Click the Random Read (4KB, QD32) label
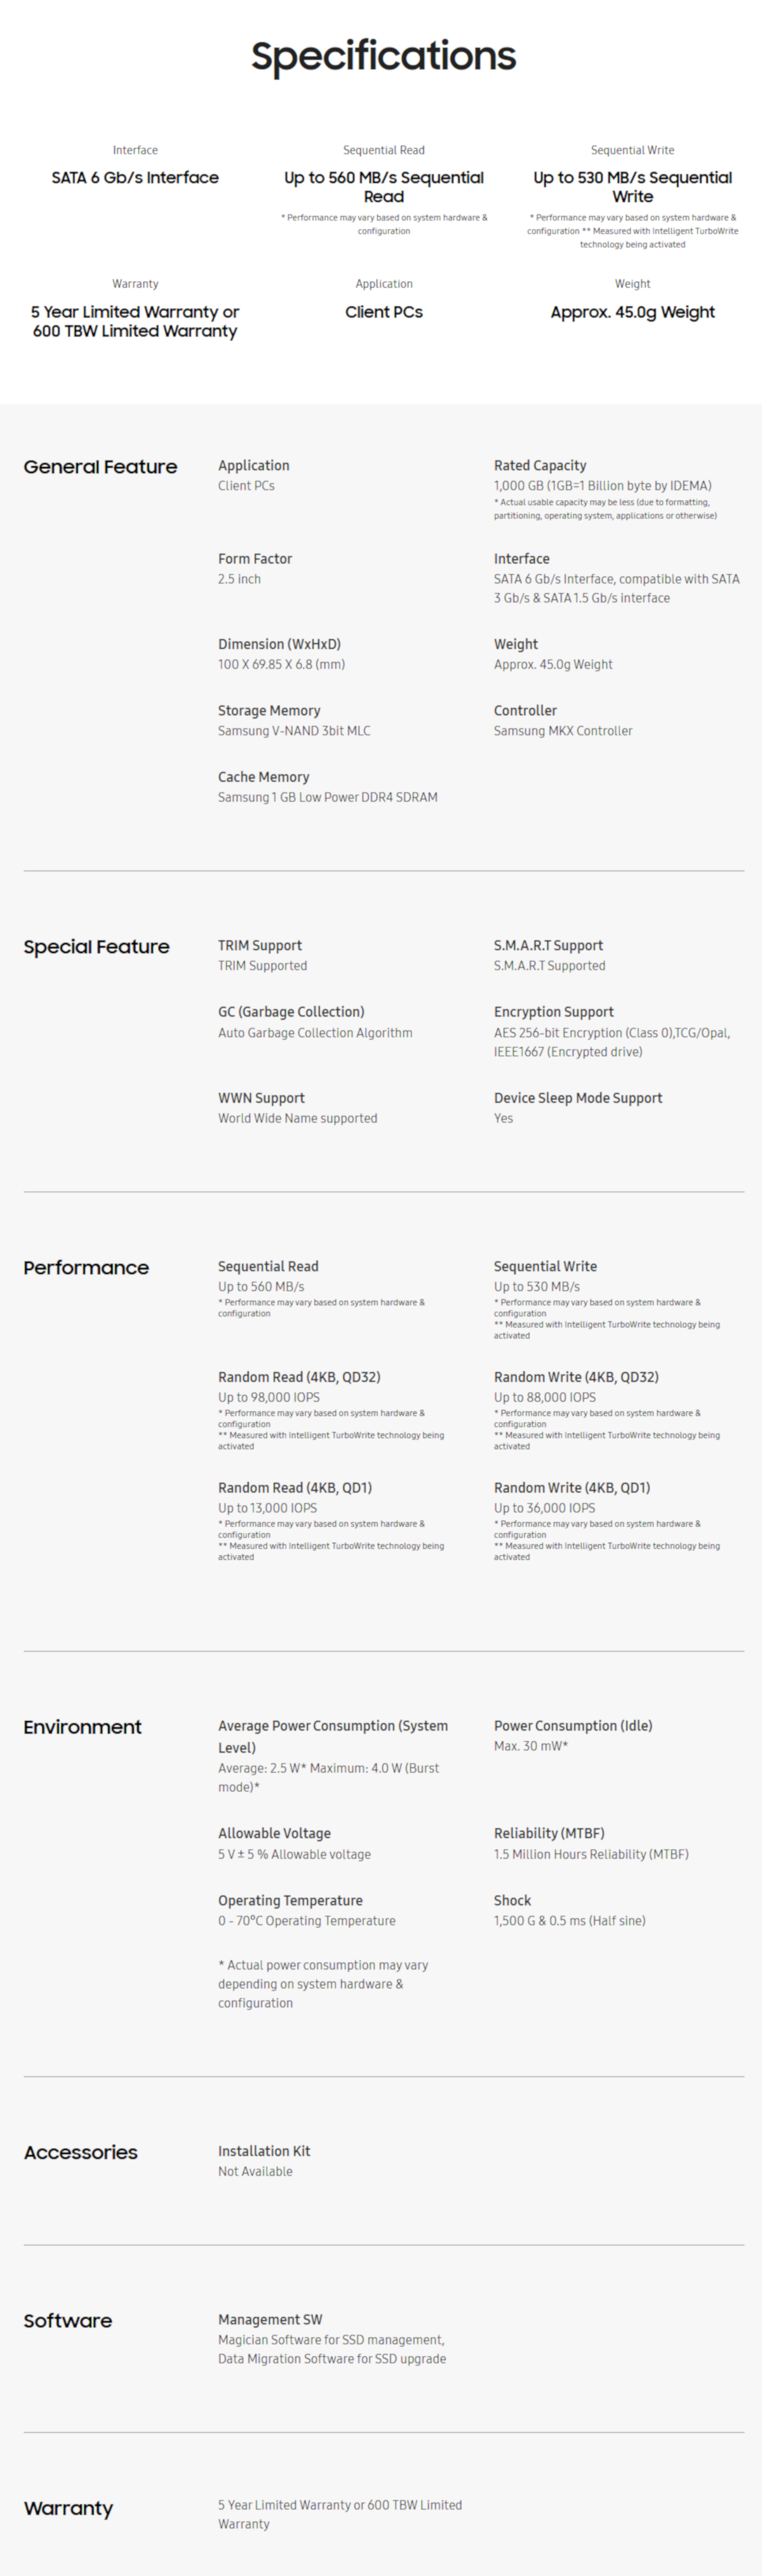Screen dimensions: 762x2576 299,1377
